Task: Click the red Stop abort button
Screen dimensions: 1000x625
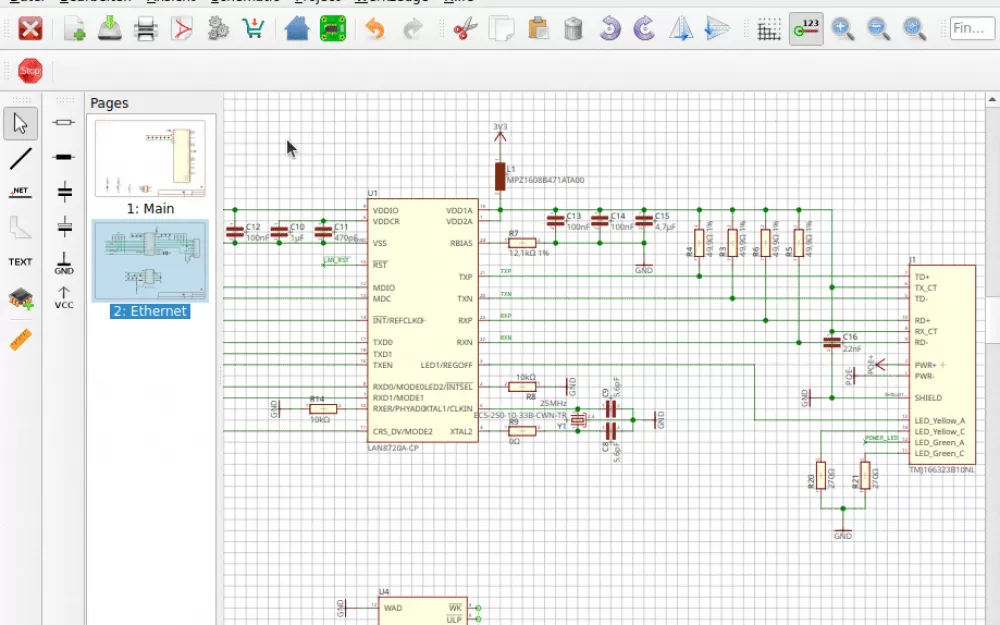Action: (30, 71)
